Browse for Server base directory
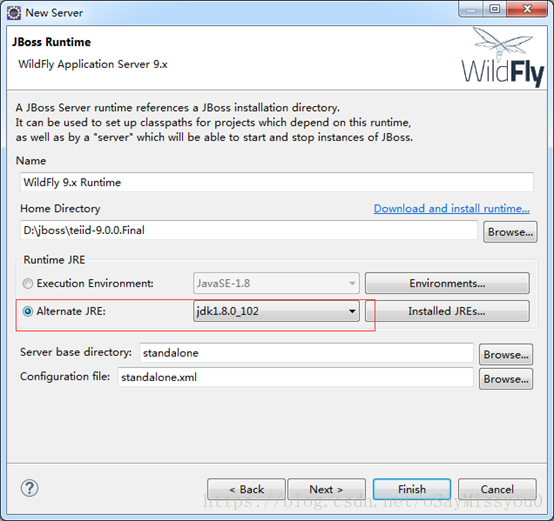 coord(506,354)
